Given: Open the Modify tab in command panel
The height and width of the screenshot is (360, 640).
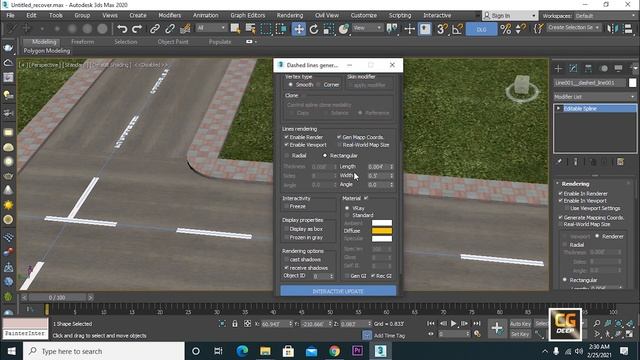Looking at the screenshot, I should point(573,69).
